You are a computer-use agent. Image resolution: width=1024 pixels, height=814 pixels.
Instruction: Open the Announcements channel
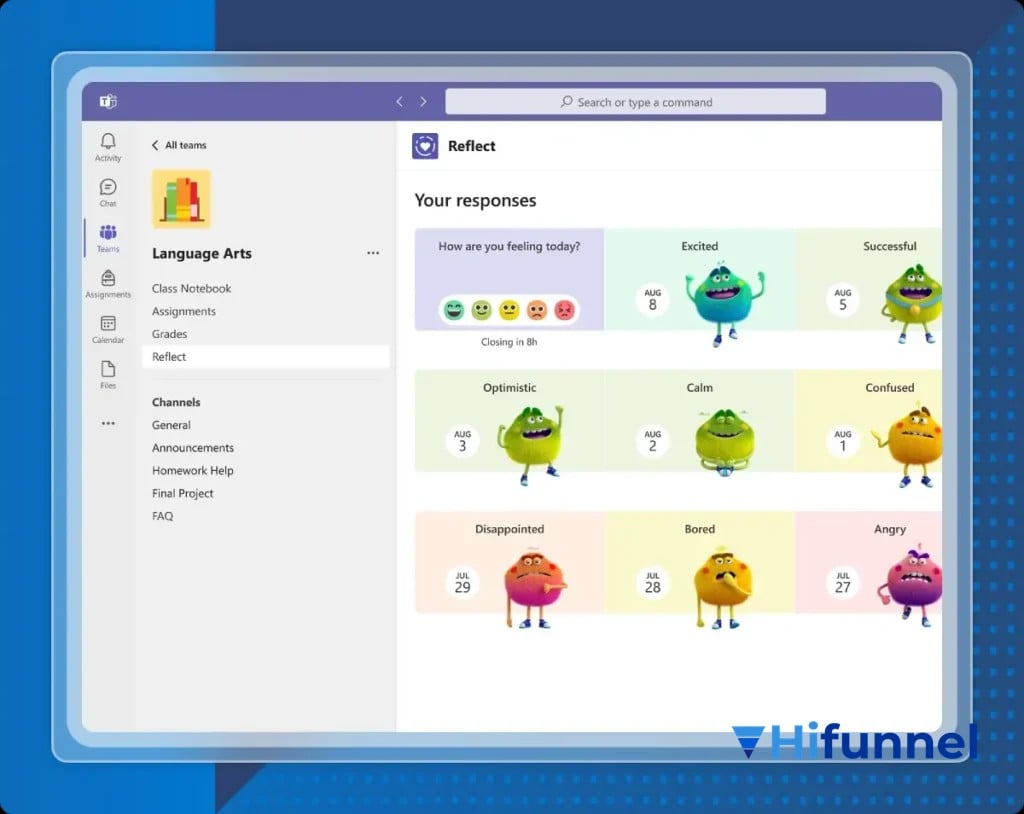pos(193,448)
